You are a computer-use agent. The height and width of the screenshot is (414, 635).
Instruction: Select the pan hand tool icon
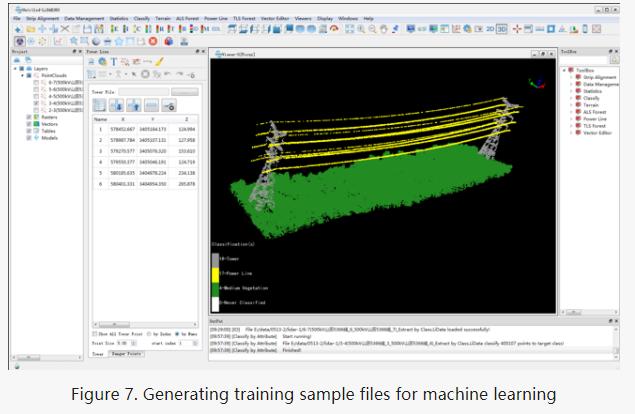[x=384, y=29]
